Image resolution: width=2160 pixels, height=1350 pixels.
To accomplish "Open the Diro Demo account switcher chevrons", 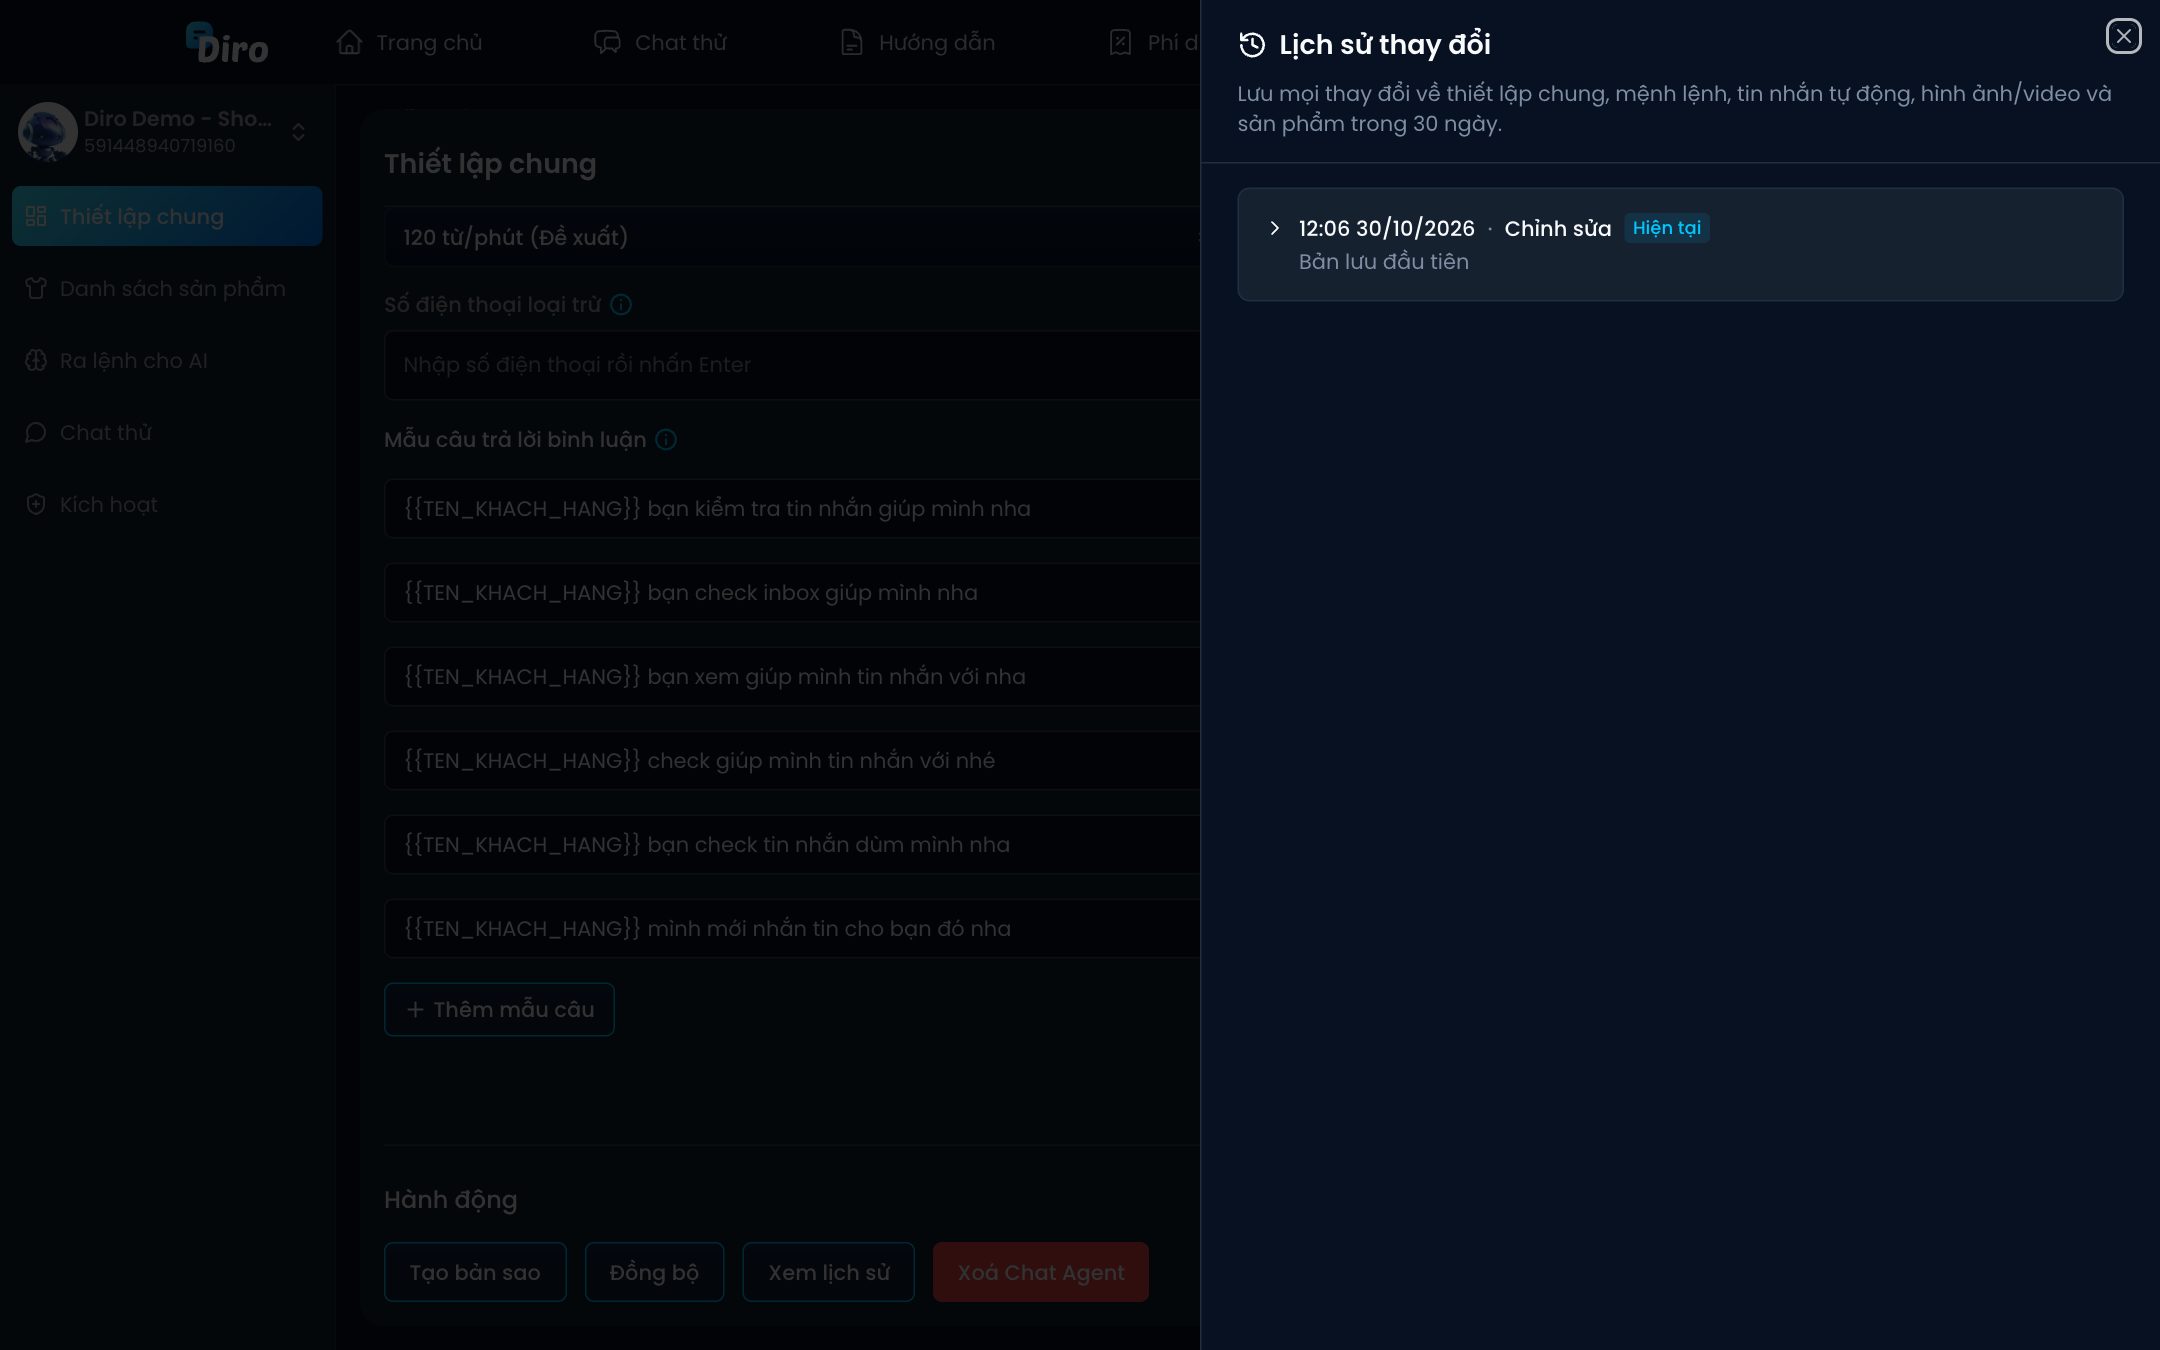I will (298, 132).
